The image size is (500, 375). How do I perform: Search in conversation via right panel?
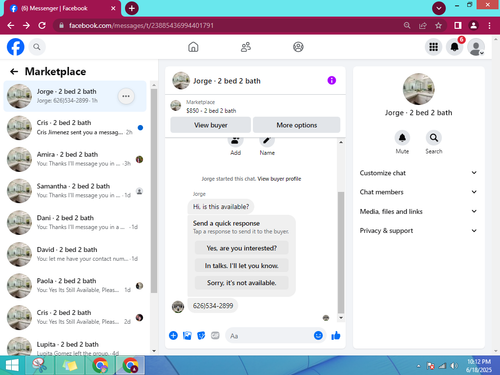[x=434, y=137]
